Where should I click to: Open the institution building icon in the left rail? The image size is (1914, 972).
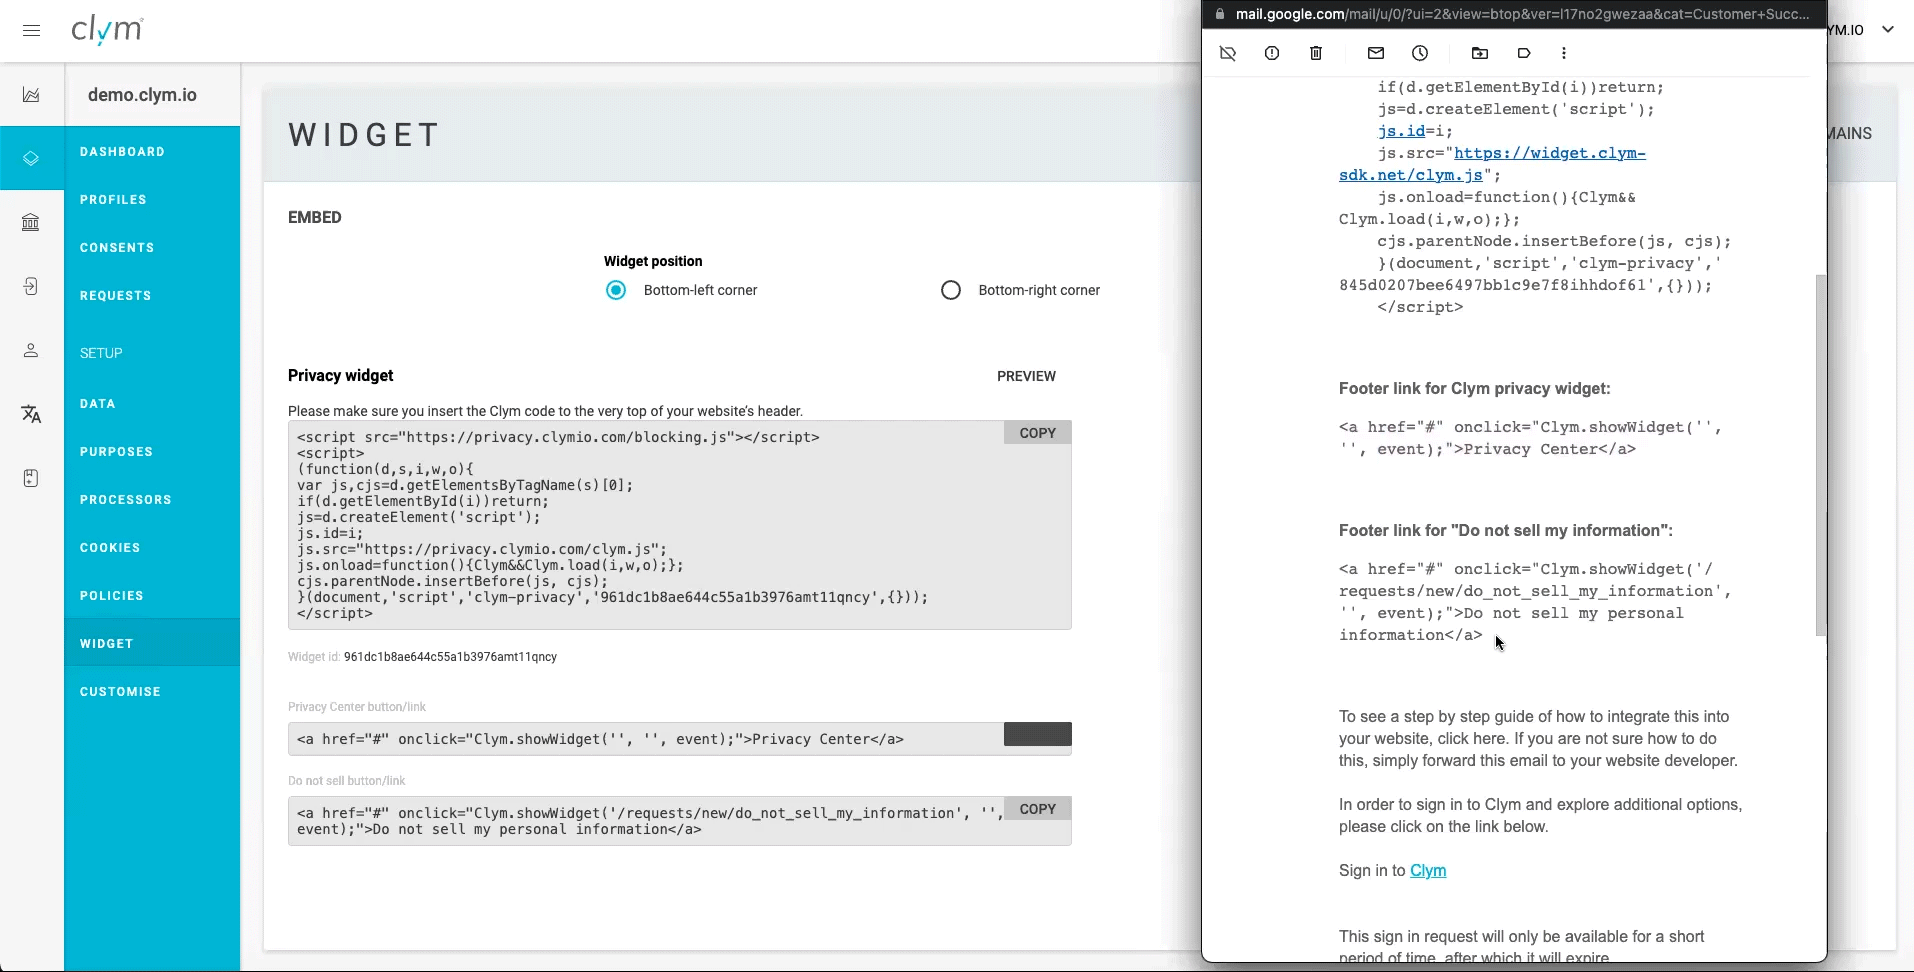31,222
